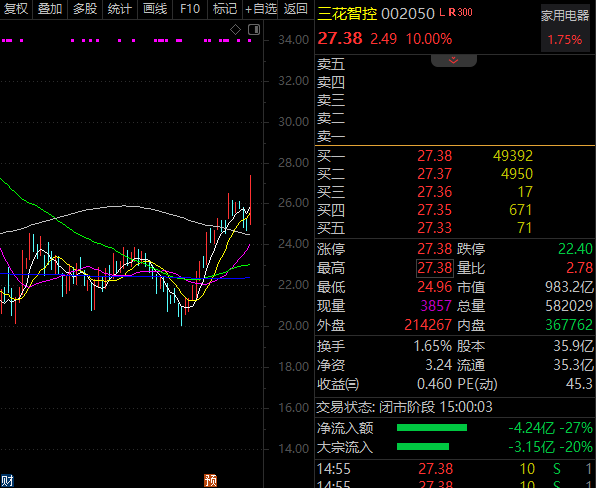This screenshot has width=596, height=488.
Task: Click the diamond marker icon above chart
Action: pos(235,29)
